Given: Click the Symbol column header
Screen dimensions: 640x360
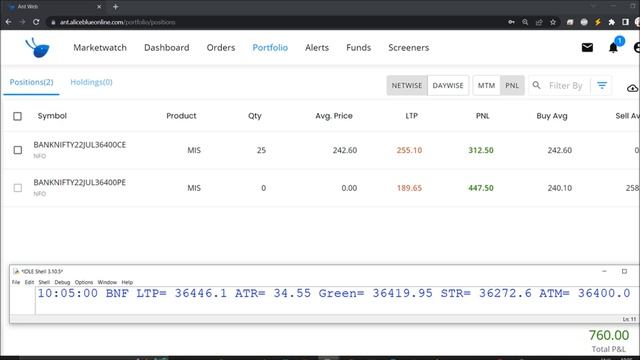Looking at the screenshot, I should [52, 116].
